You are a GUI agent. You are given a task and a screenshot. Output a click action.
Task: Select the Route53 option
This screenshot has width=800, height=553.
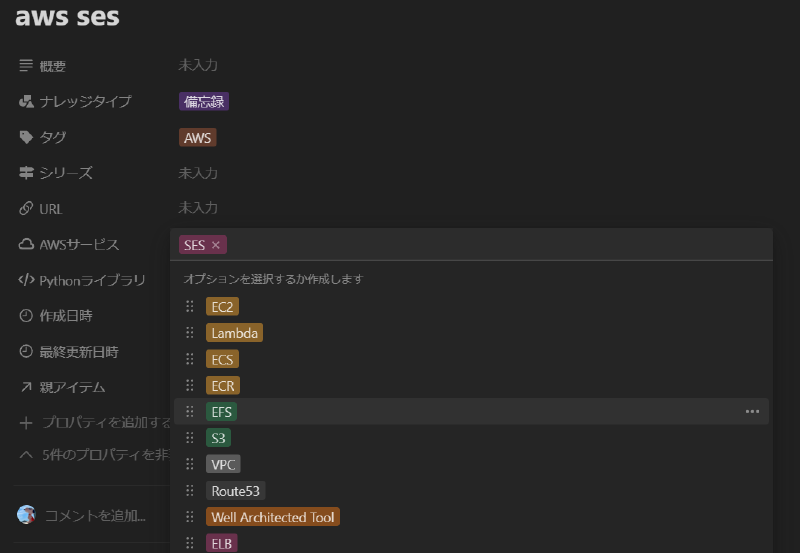(235, 491)
